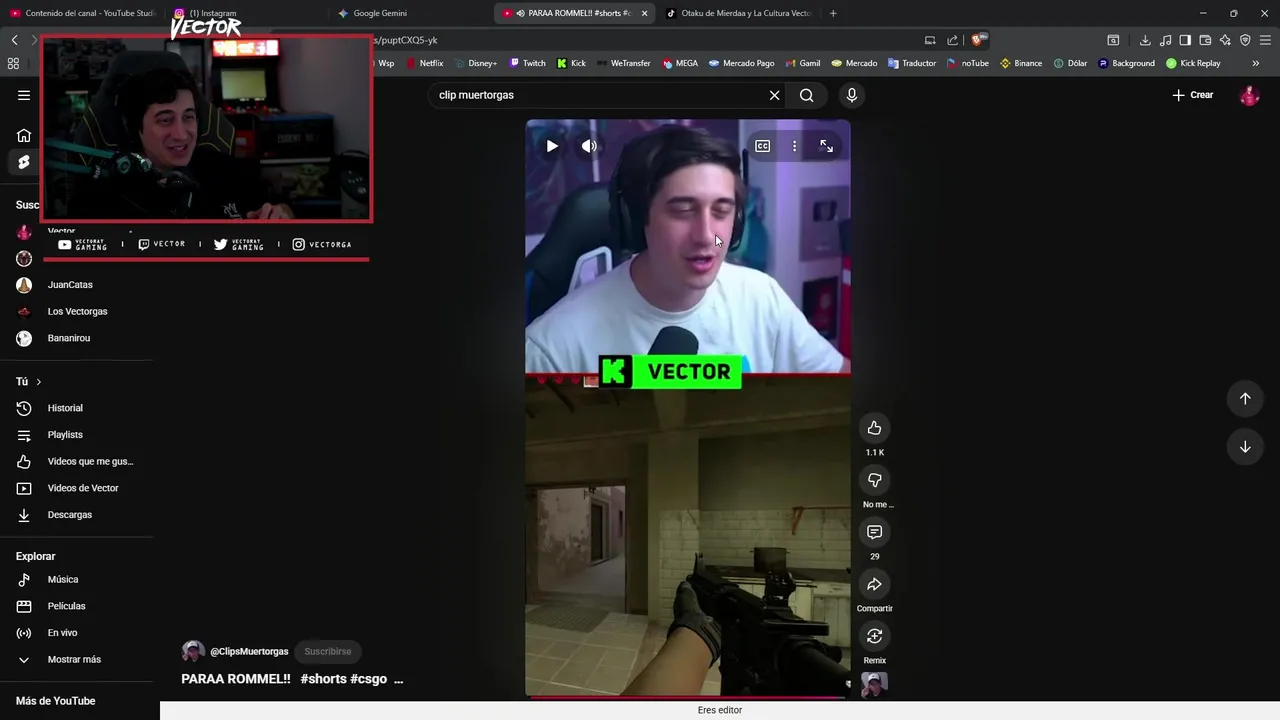Screen dimensions: 1280x720
Task: Switch to the Instagram browser tab
Action: pyautogui.click(x=213, y=13)
